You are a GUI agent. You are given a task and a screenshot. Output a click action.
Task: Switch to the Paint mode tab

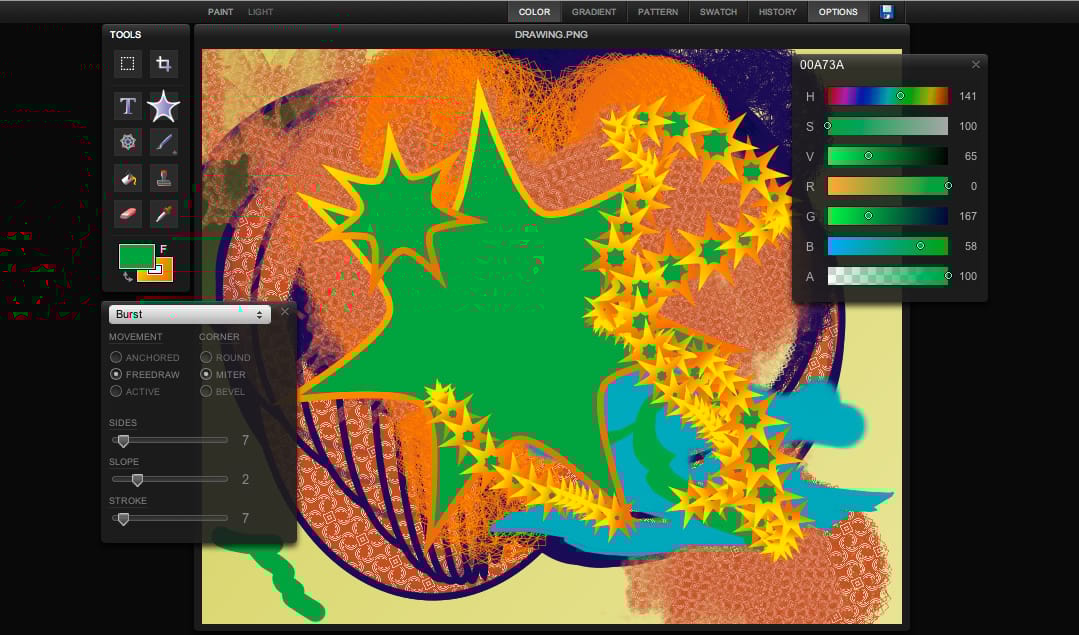point(220,12)
